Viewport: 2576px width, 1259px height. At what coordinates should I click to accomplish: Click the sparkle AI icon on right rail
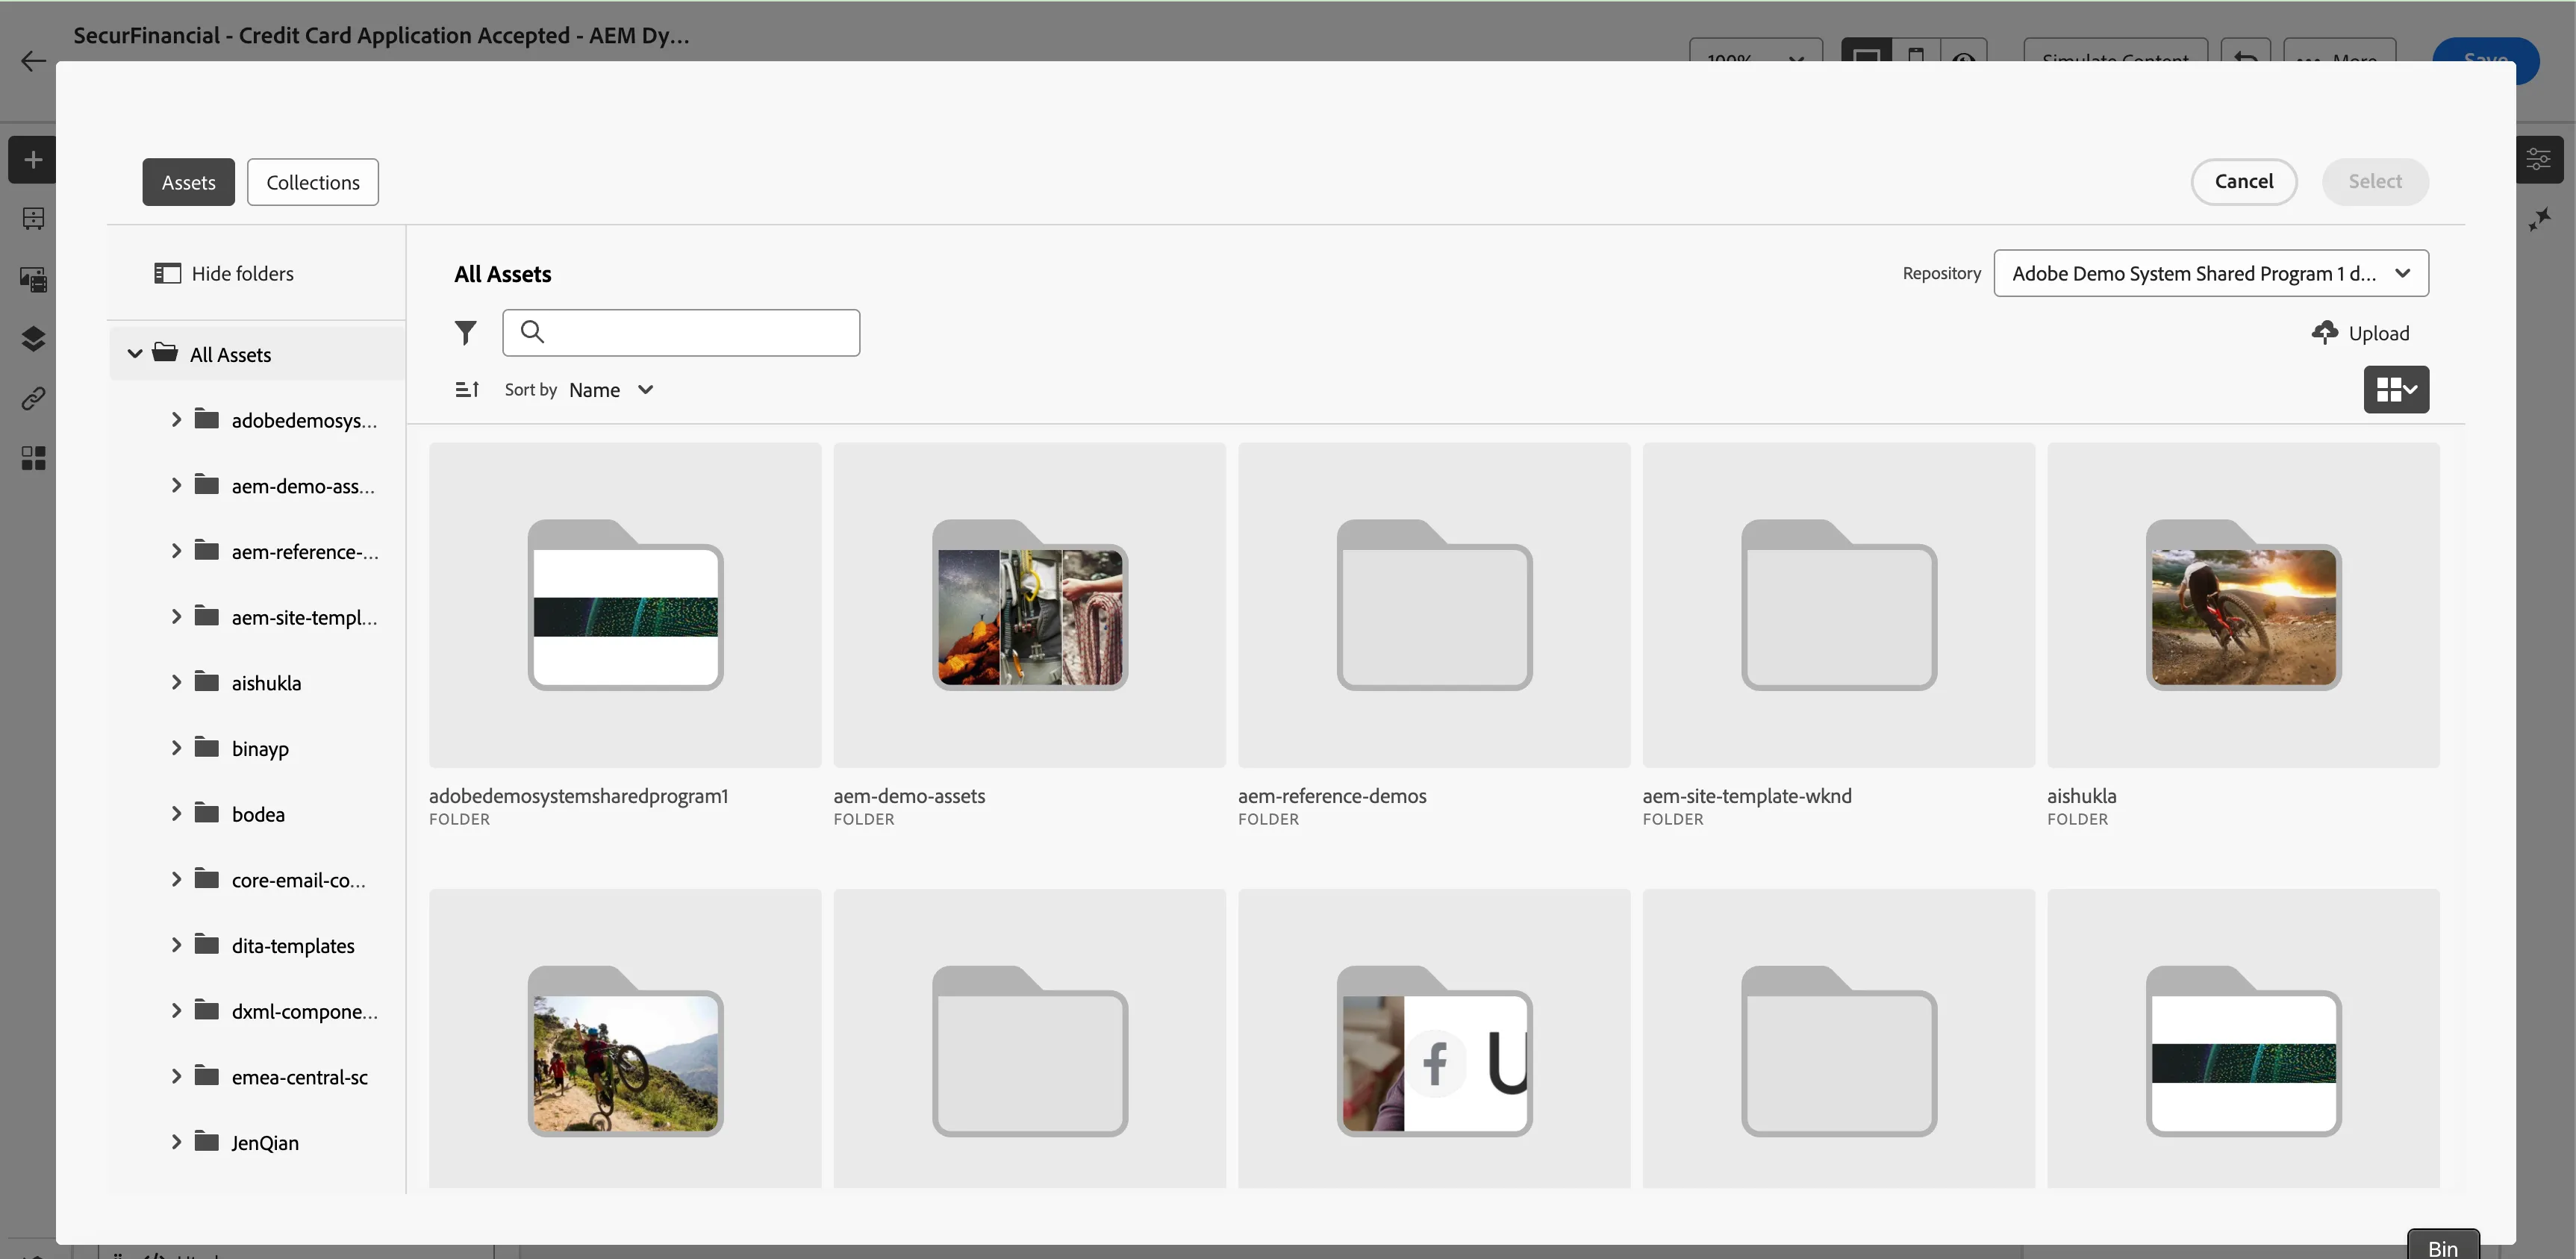pos(2539,219)
